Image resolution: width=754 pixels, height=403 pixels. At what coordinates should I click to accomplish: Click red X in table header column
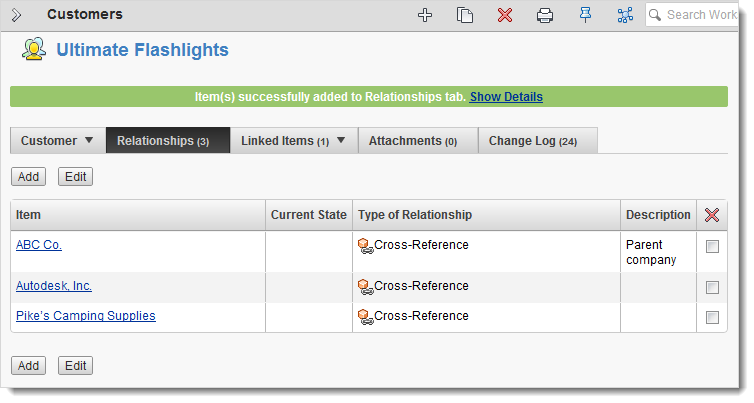[x=712, y=215]
